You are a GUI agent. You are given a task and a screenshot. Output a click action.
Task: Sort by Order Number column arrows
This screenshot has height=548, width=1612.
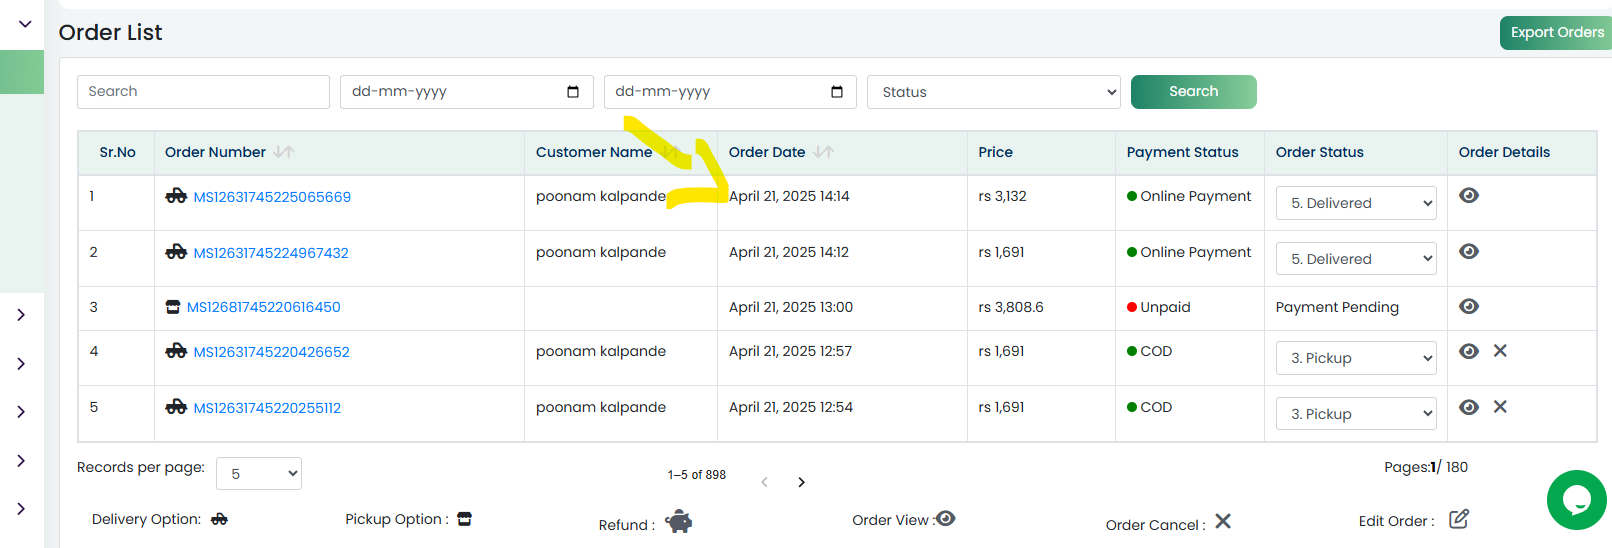[x=284, y=152]
